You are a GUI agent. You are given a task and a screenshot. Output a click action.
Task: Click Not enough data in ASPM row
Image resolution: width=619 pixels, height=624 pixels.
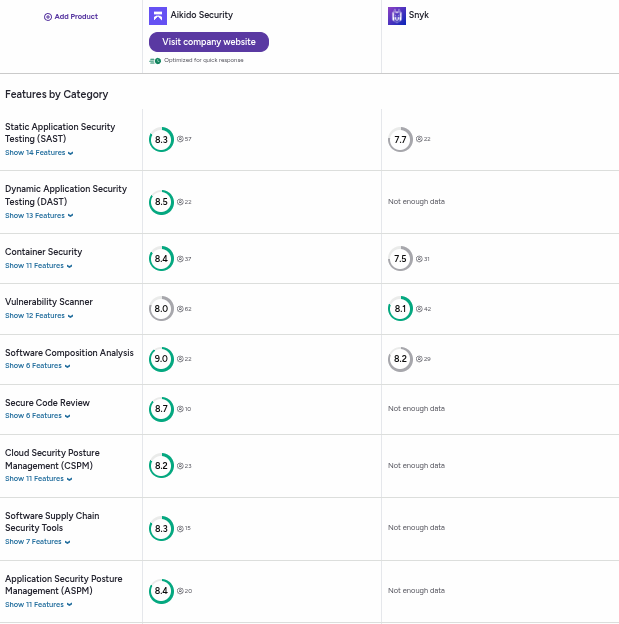(416, 591)
